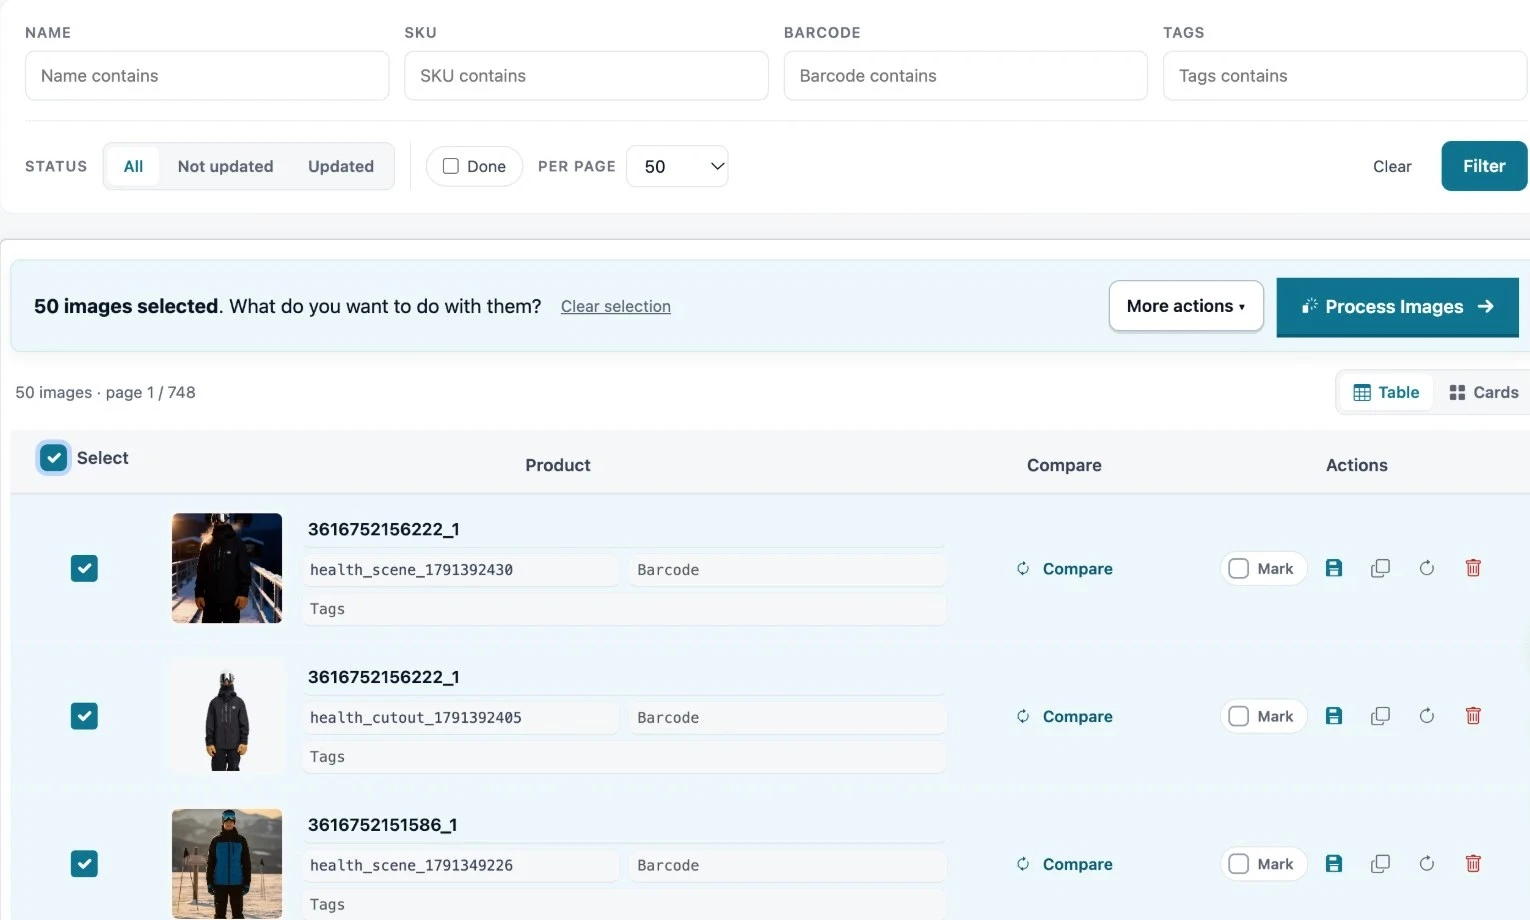This screenshot has width=1530, height=920.
Task: Click Clear to reset filters
Action: pos(1392,166)
